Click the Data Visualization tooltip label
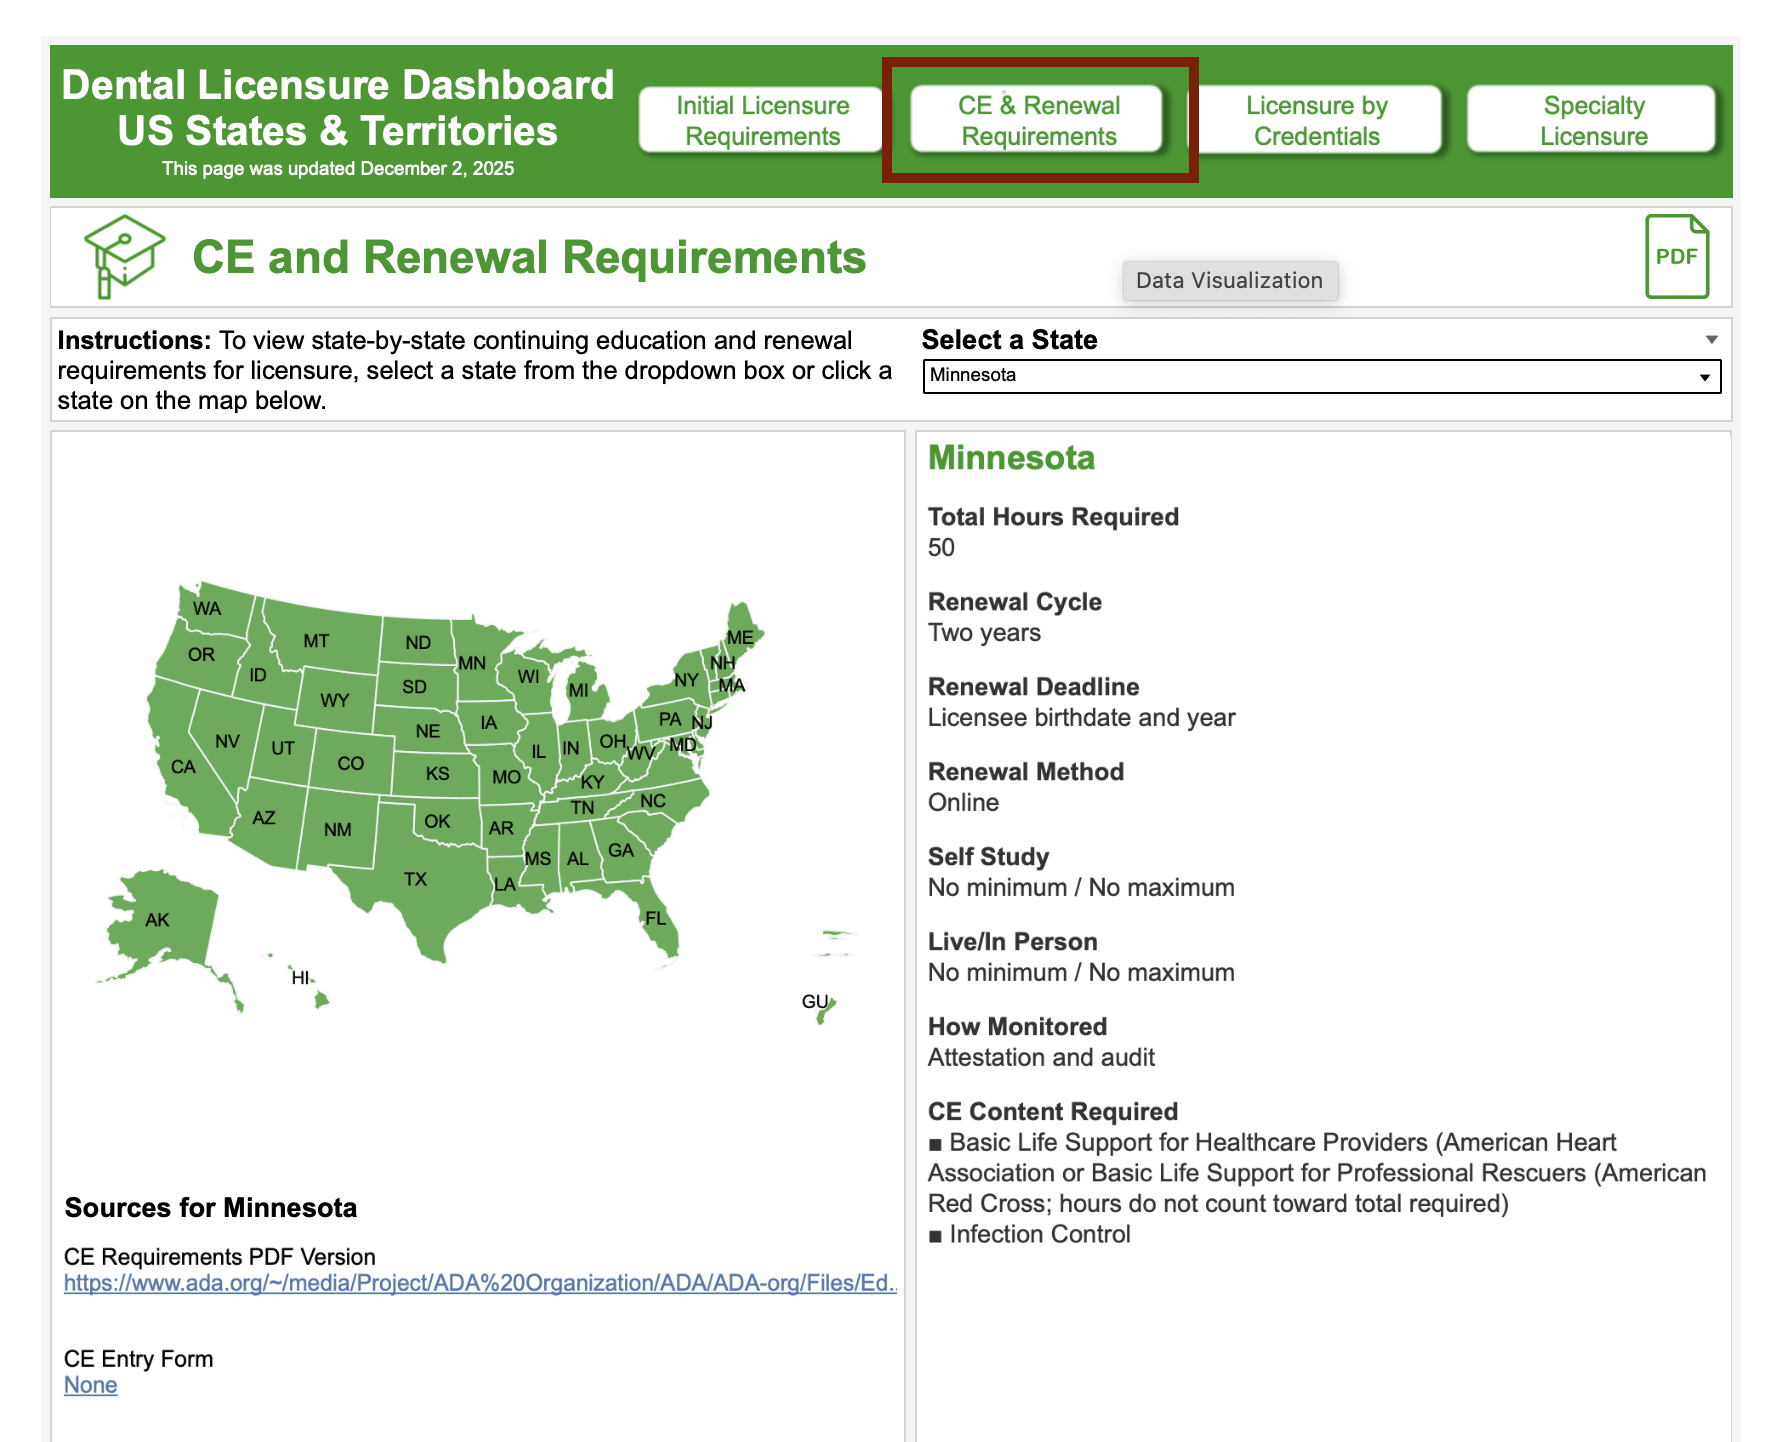Screen dimensions: 1784x1442 coord(1229,280)
